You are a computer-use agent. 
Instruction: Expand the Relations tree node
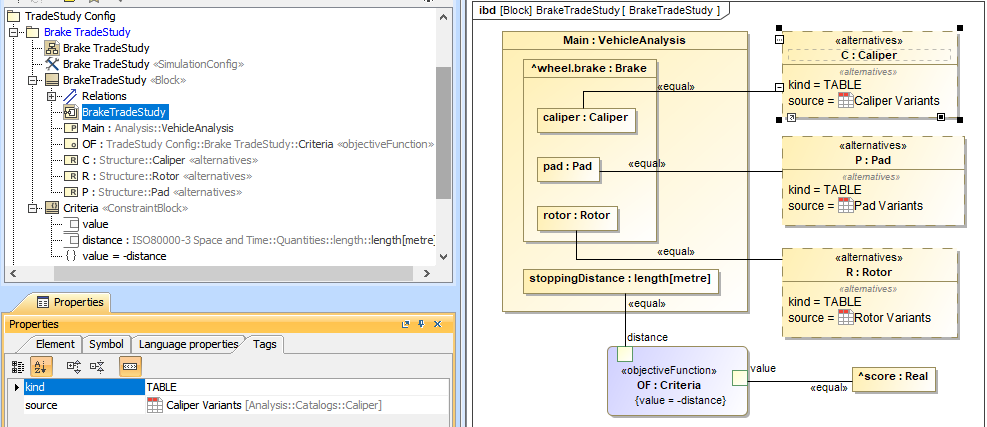pos(51,96)
